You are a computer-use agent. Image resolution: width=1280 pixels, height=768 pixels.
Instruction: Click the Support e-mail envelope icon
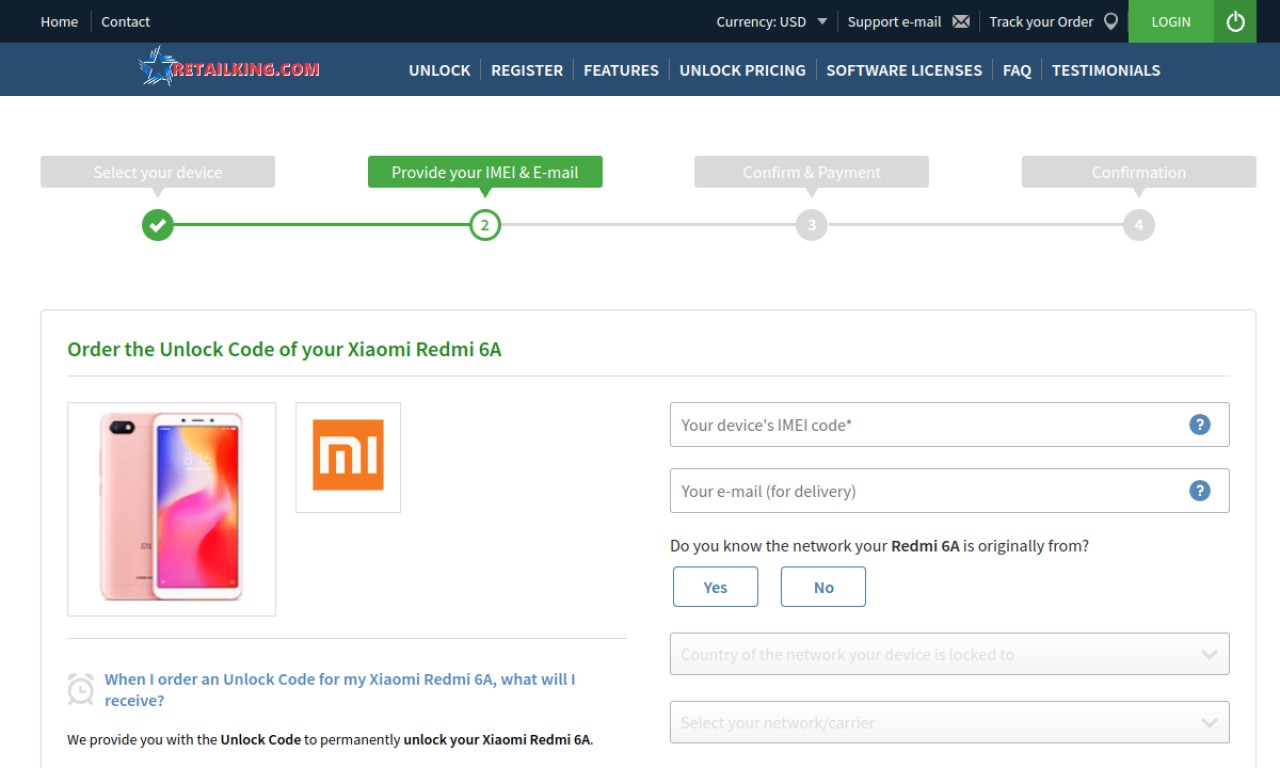tap(961, 21)
